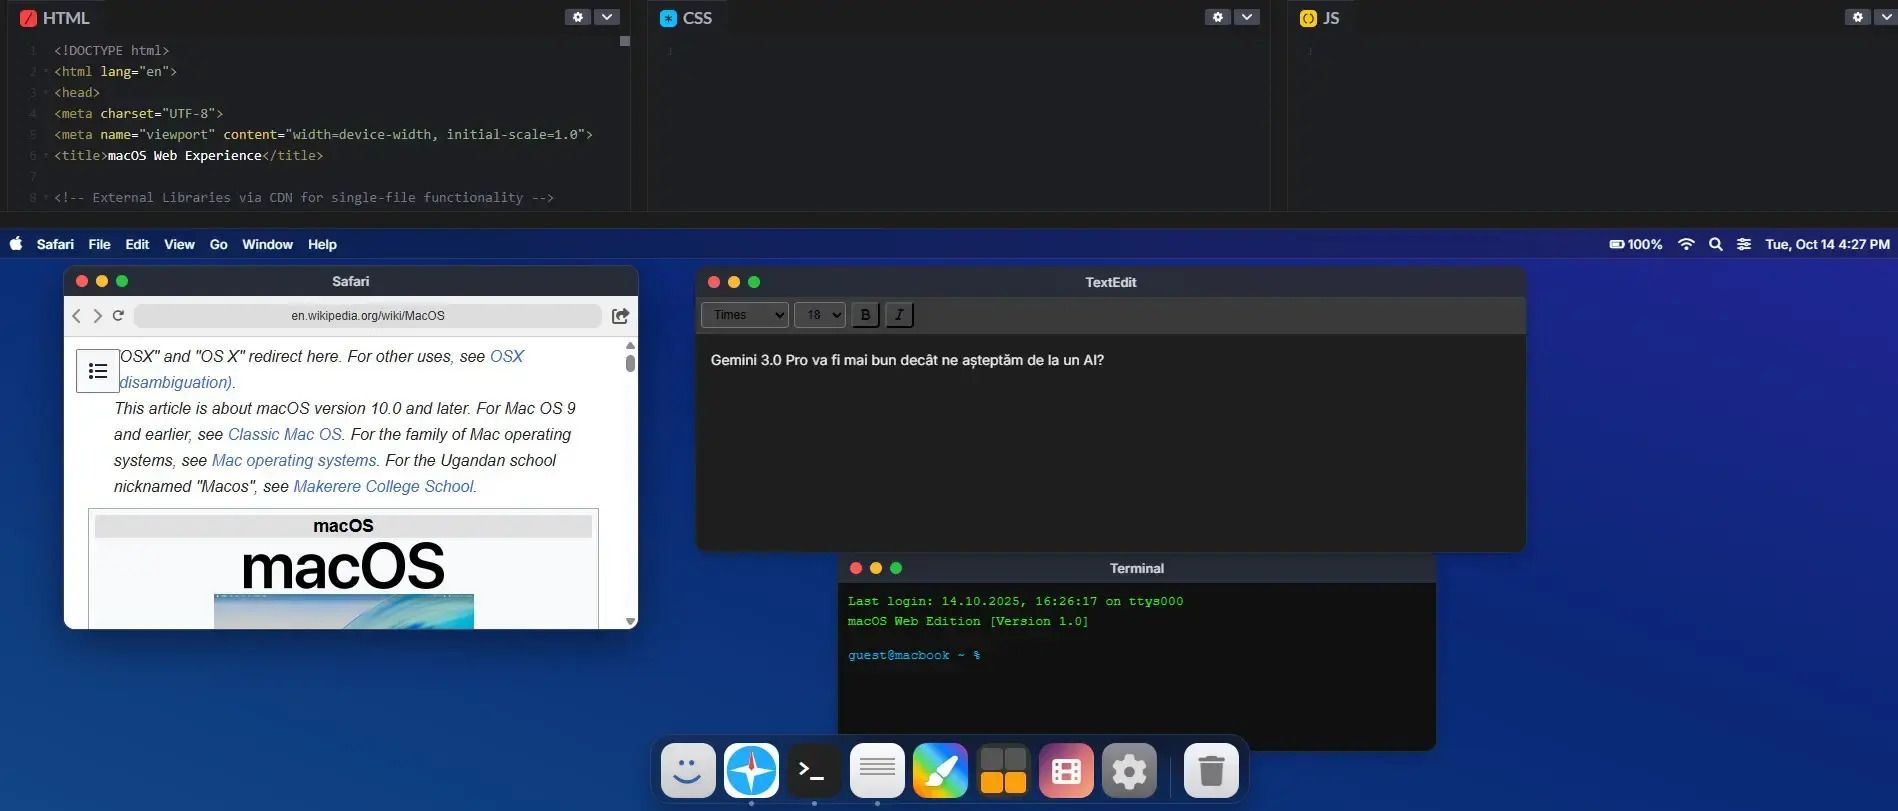Follow the Classic Mac OS link
This screenshot has width=1898, height=811.
point(285,434)
